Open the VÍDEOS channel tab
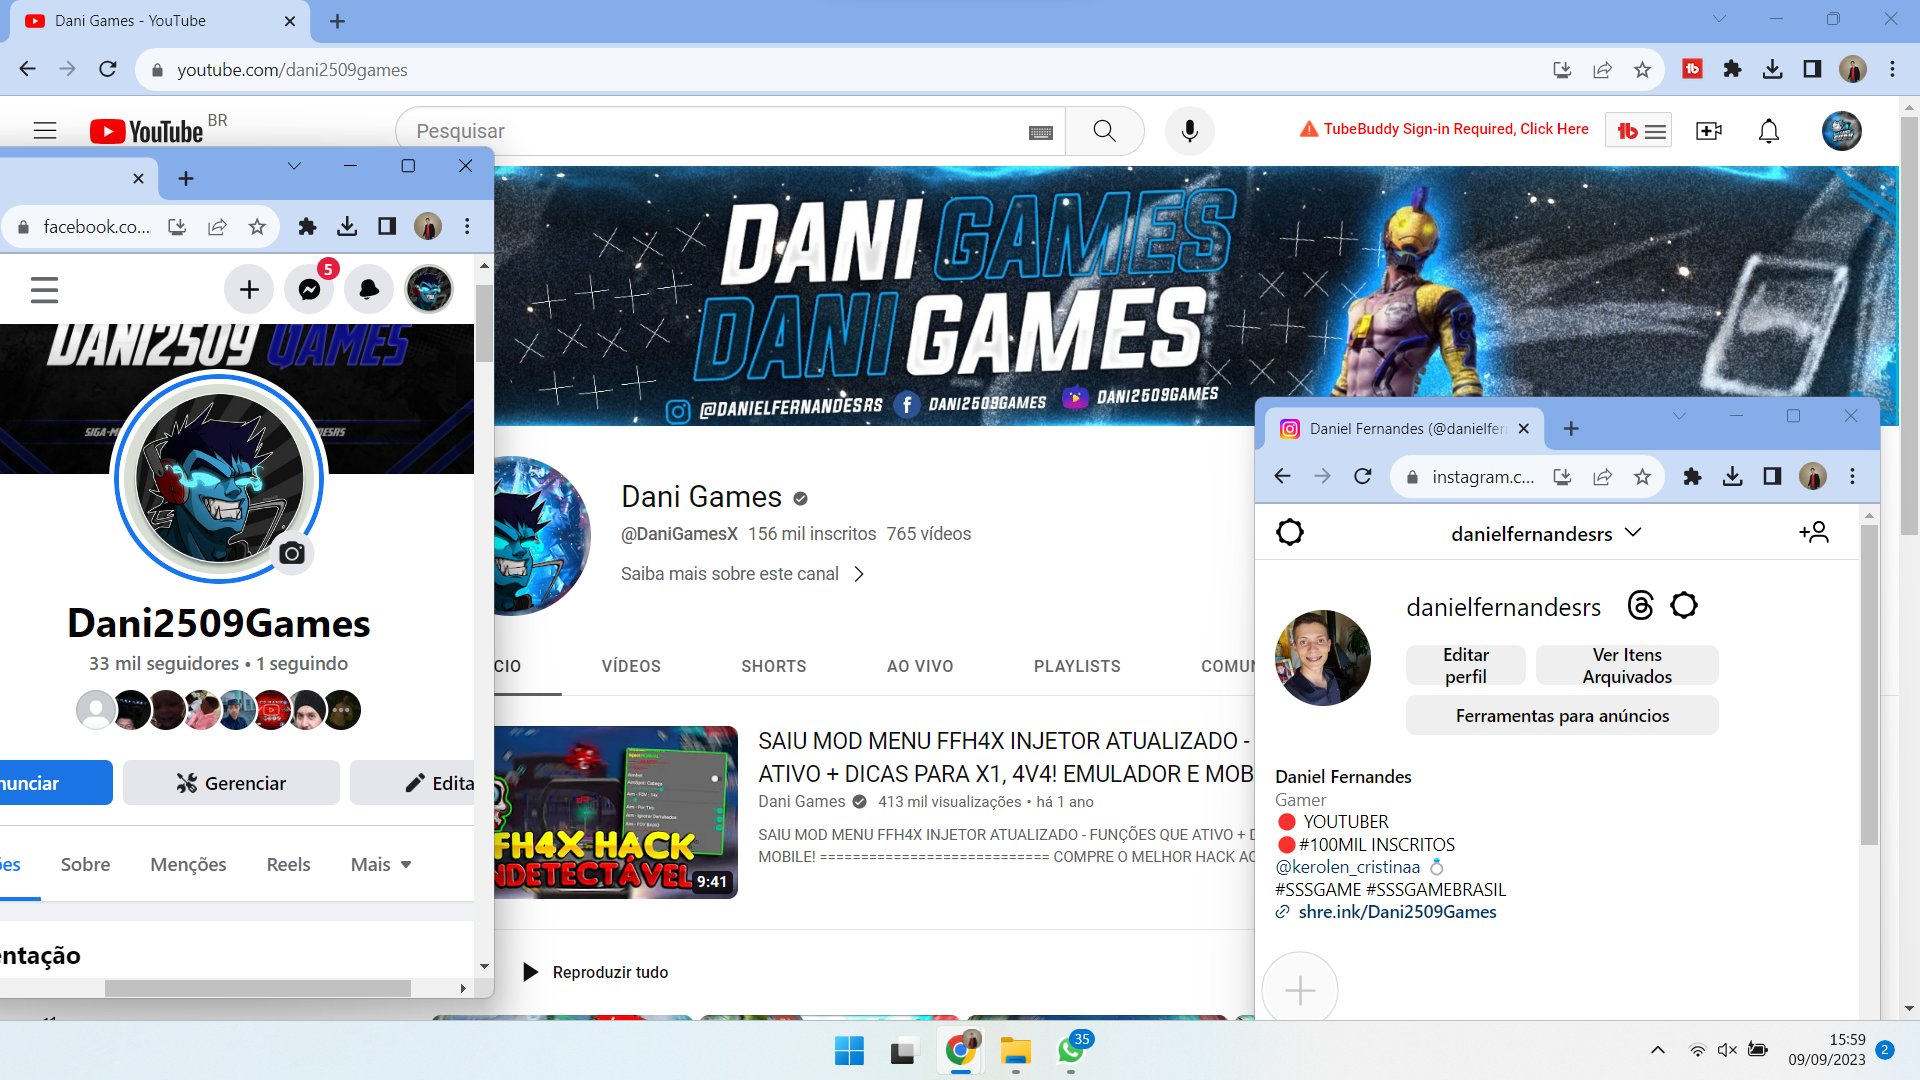This screenshot has width=1920, height=1080. [x=631, y=666]
